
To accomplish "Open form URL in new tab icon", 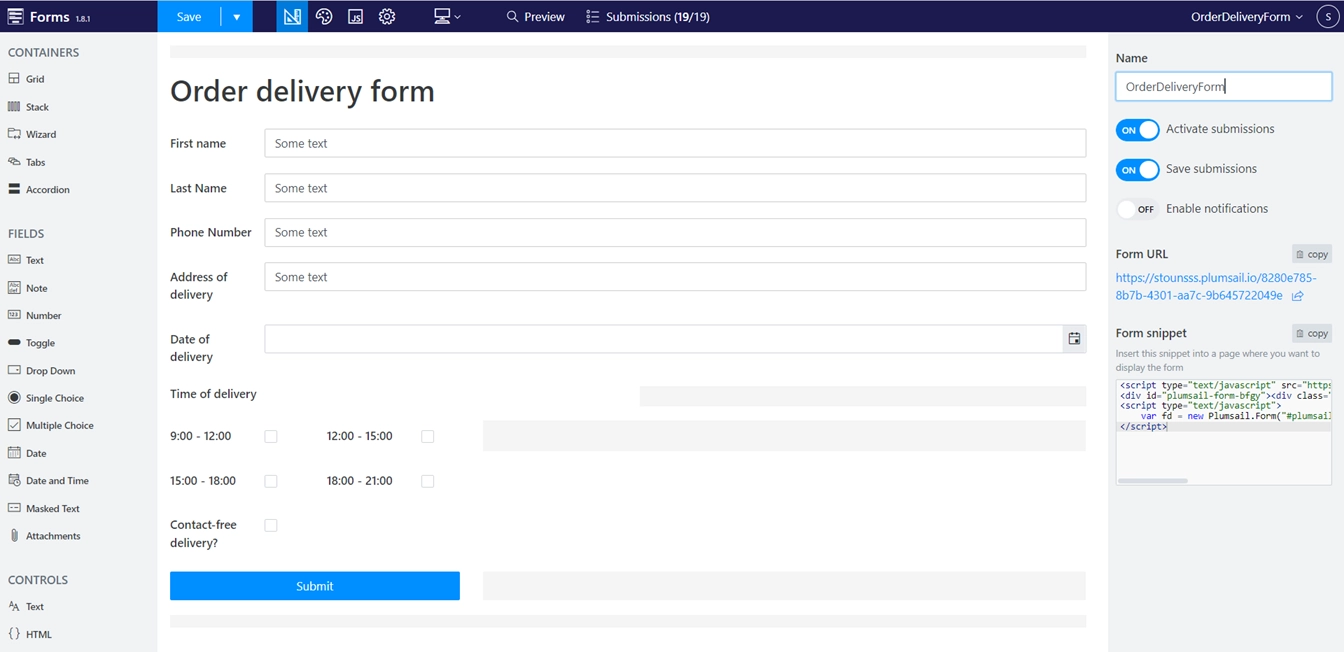I will pyautogui.click(x=1298, y=296).
